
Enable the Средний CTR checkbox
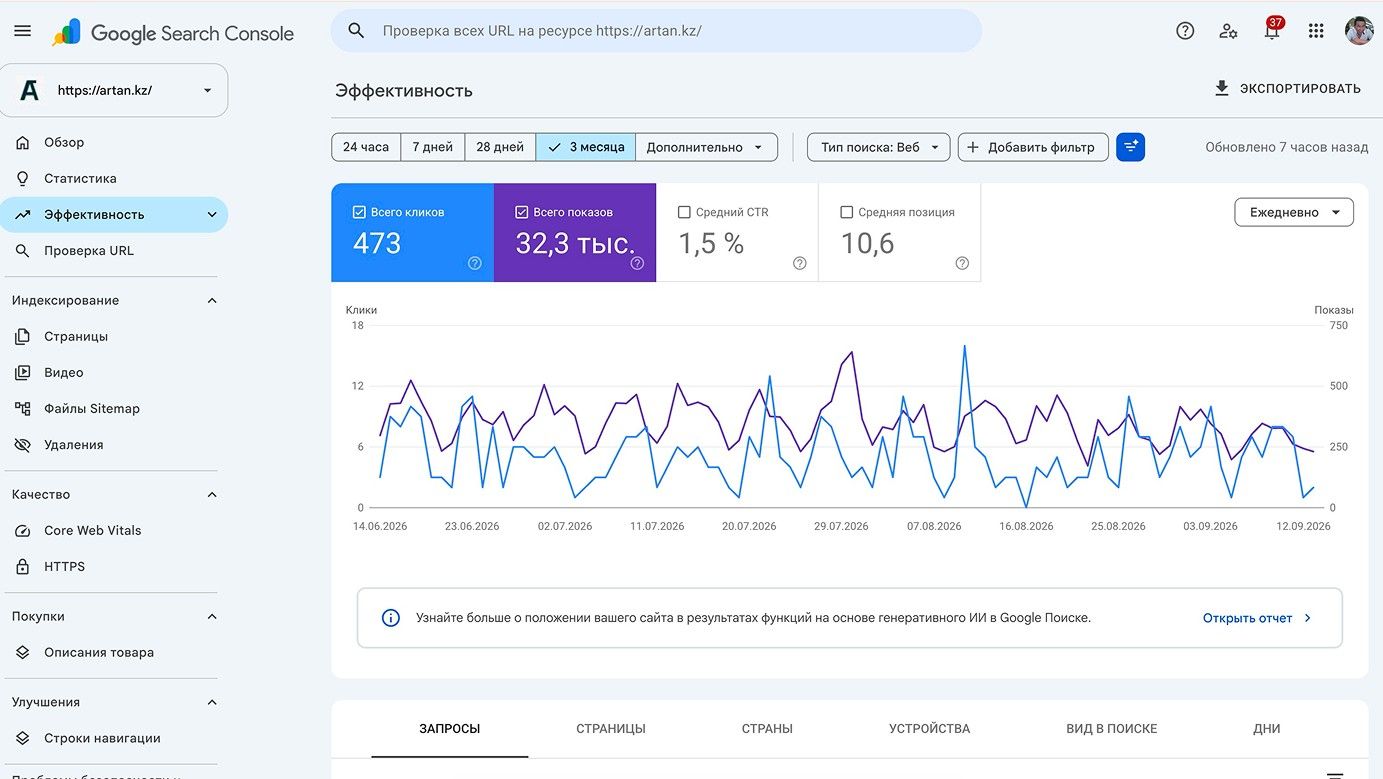coord(684,212)
